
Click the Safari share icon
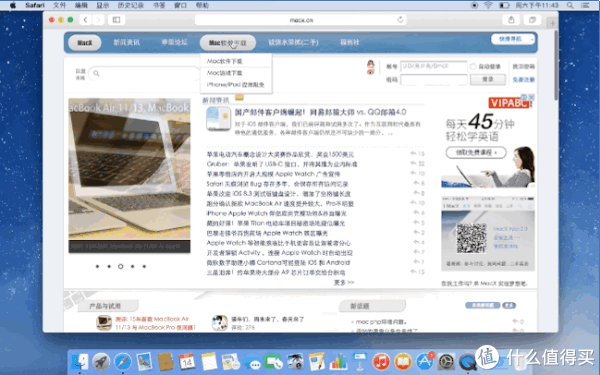[x=511, y=20]
